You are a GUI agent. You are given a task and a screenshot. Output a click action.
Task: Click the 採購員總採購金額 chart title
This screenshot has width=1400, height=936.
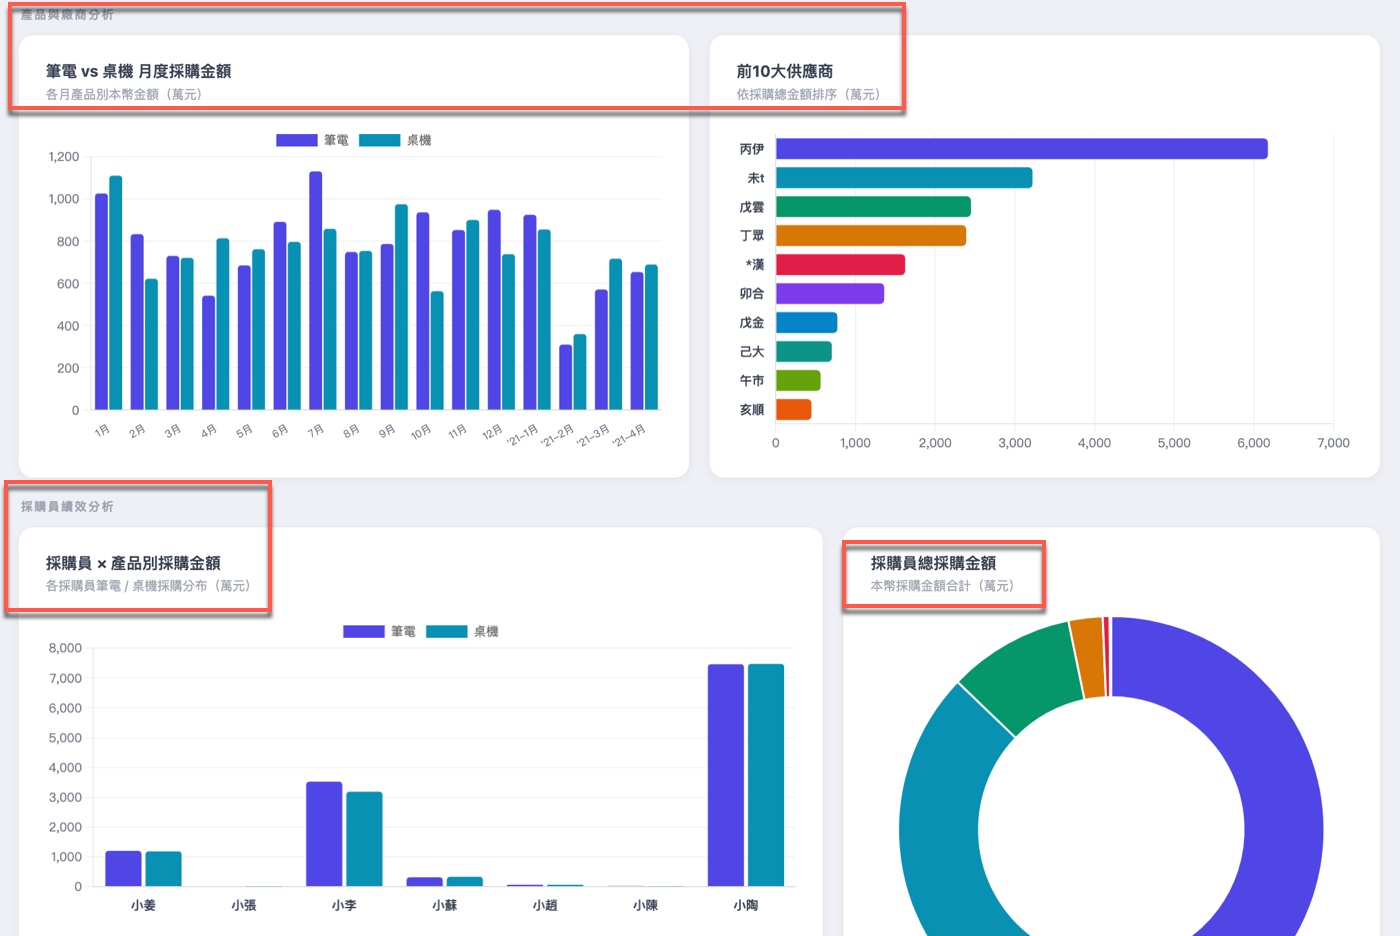click(x=933, y=563)
